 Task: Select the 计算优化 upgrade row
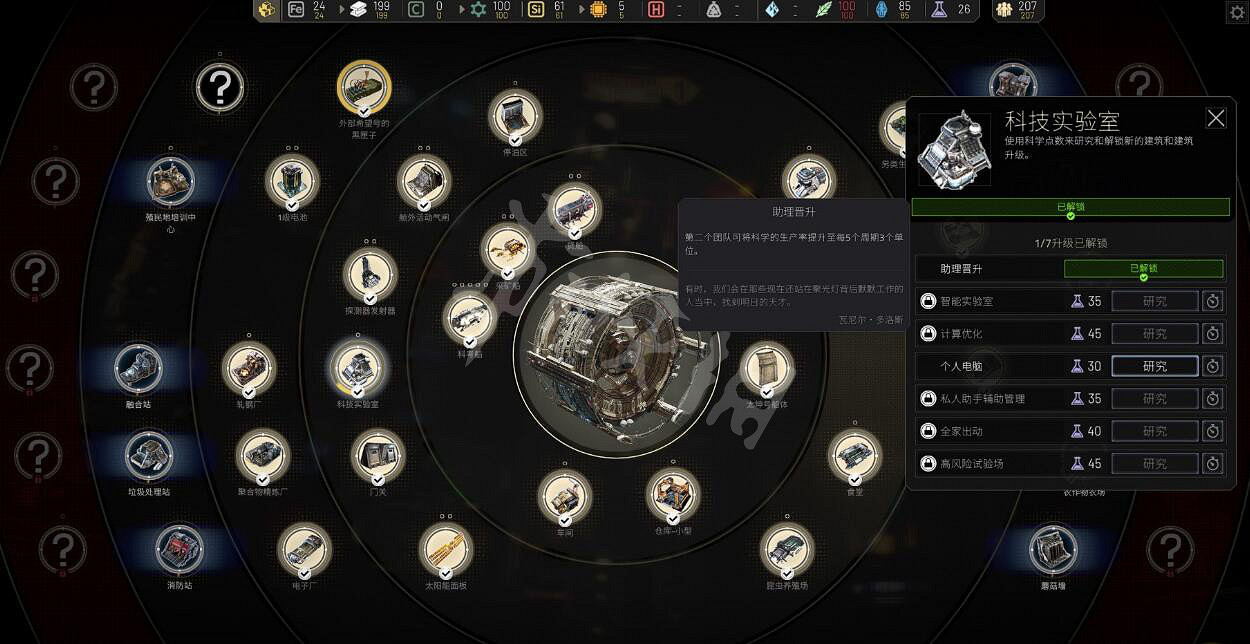pyautogui.click(x=1010, y=334)
